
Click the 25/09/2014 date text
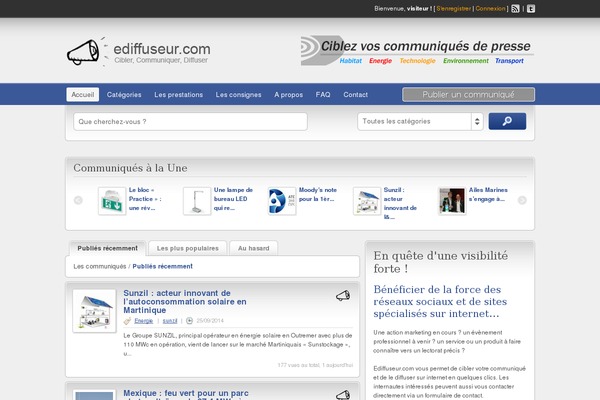[x=210, y=321]
